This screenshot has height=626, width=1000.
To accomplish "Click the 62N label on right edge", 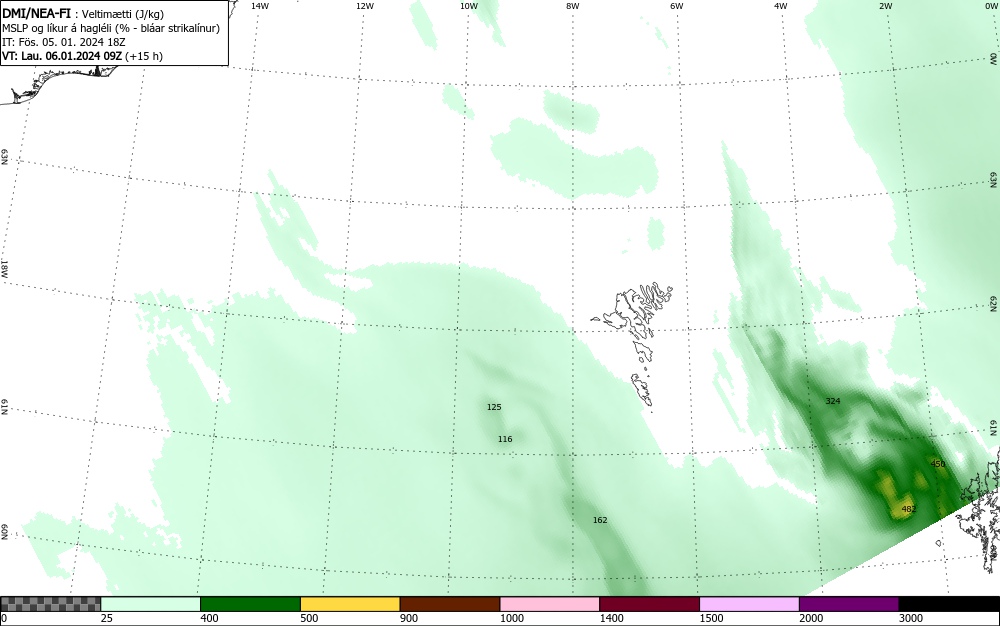I will click(994, 303).
